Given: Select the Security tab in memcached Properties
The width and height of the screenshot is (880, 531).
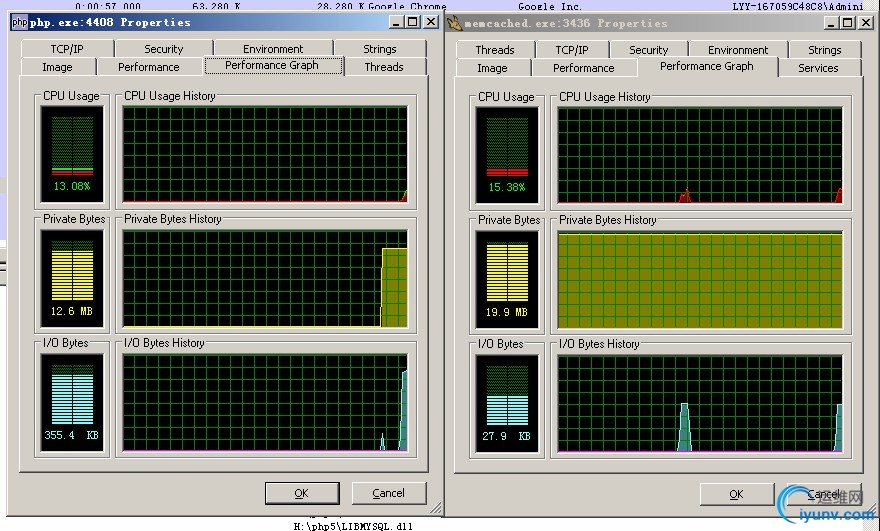Looking at the screenshot, I should point(648,49).
